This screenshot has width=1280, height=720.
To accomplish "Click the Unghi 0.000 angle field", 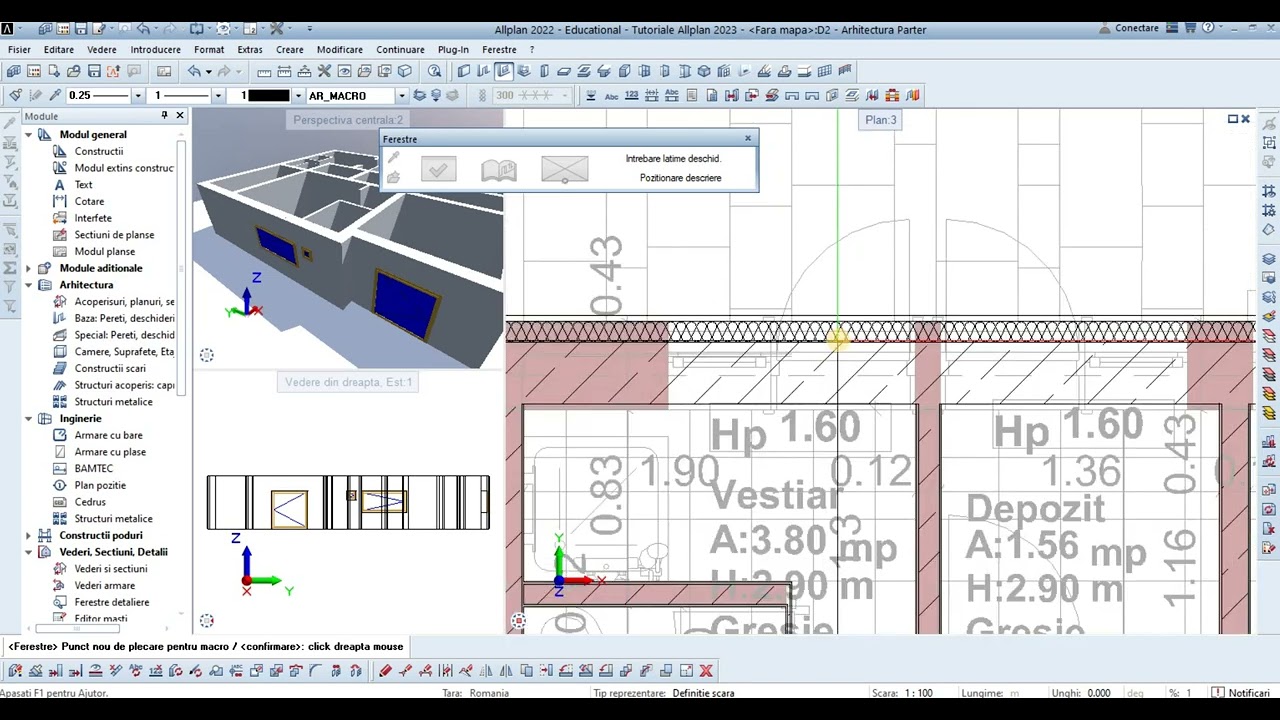I will [x=1098, y=693].
